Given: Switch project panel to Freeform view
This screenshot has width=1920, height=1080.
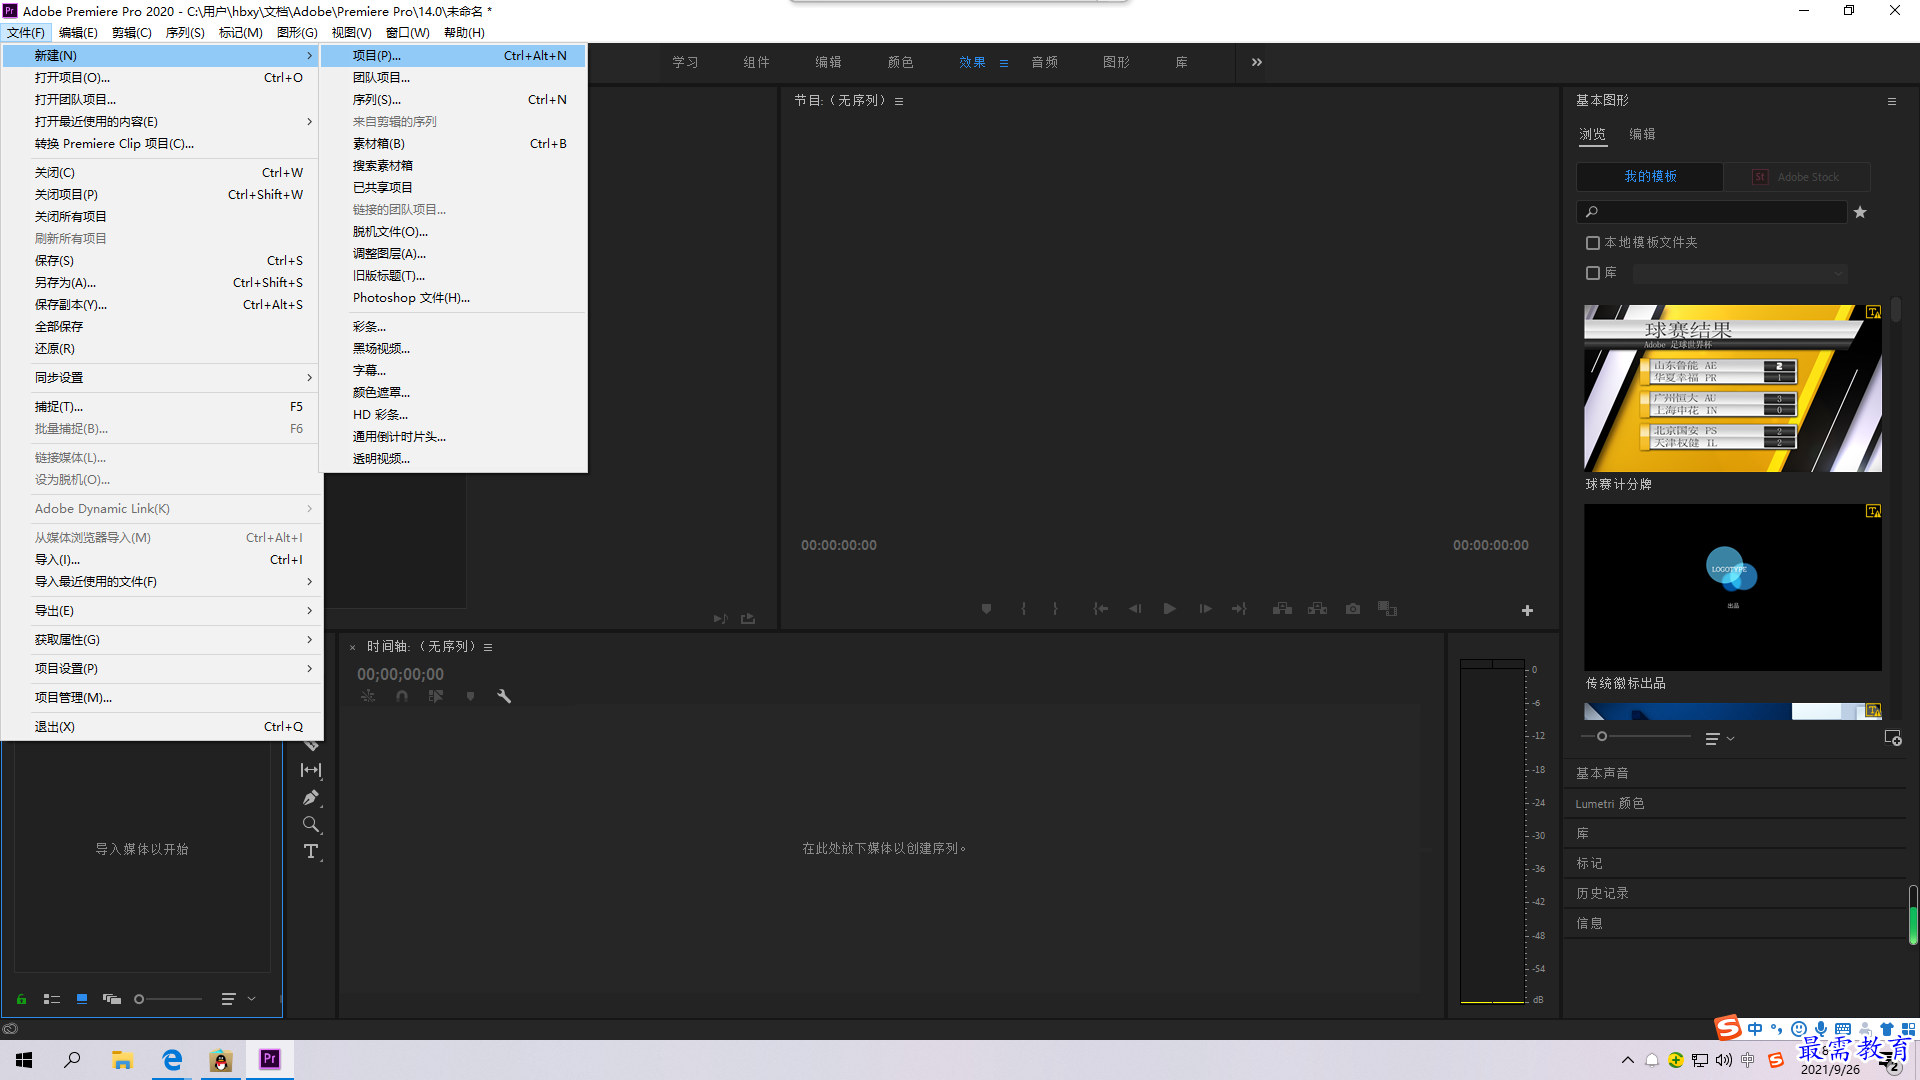Looking at the screenshot, I should coord(112,999).
